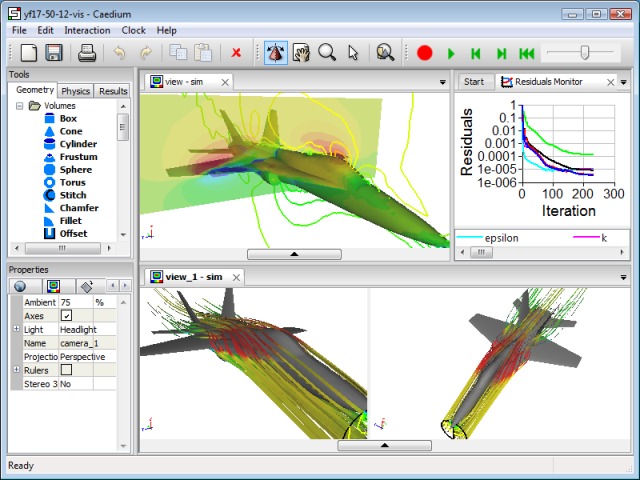Expand the Rulers property row

click(16, 369)
